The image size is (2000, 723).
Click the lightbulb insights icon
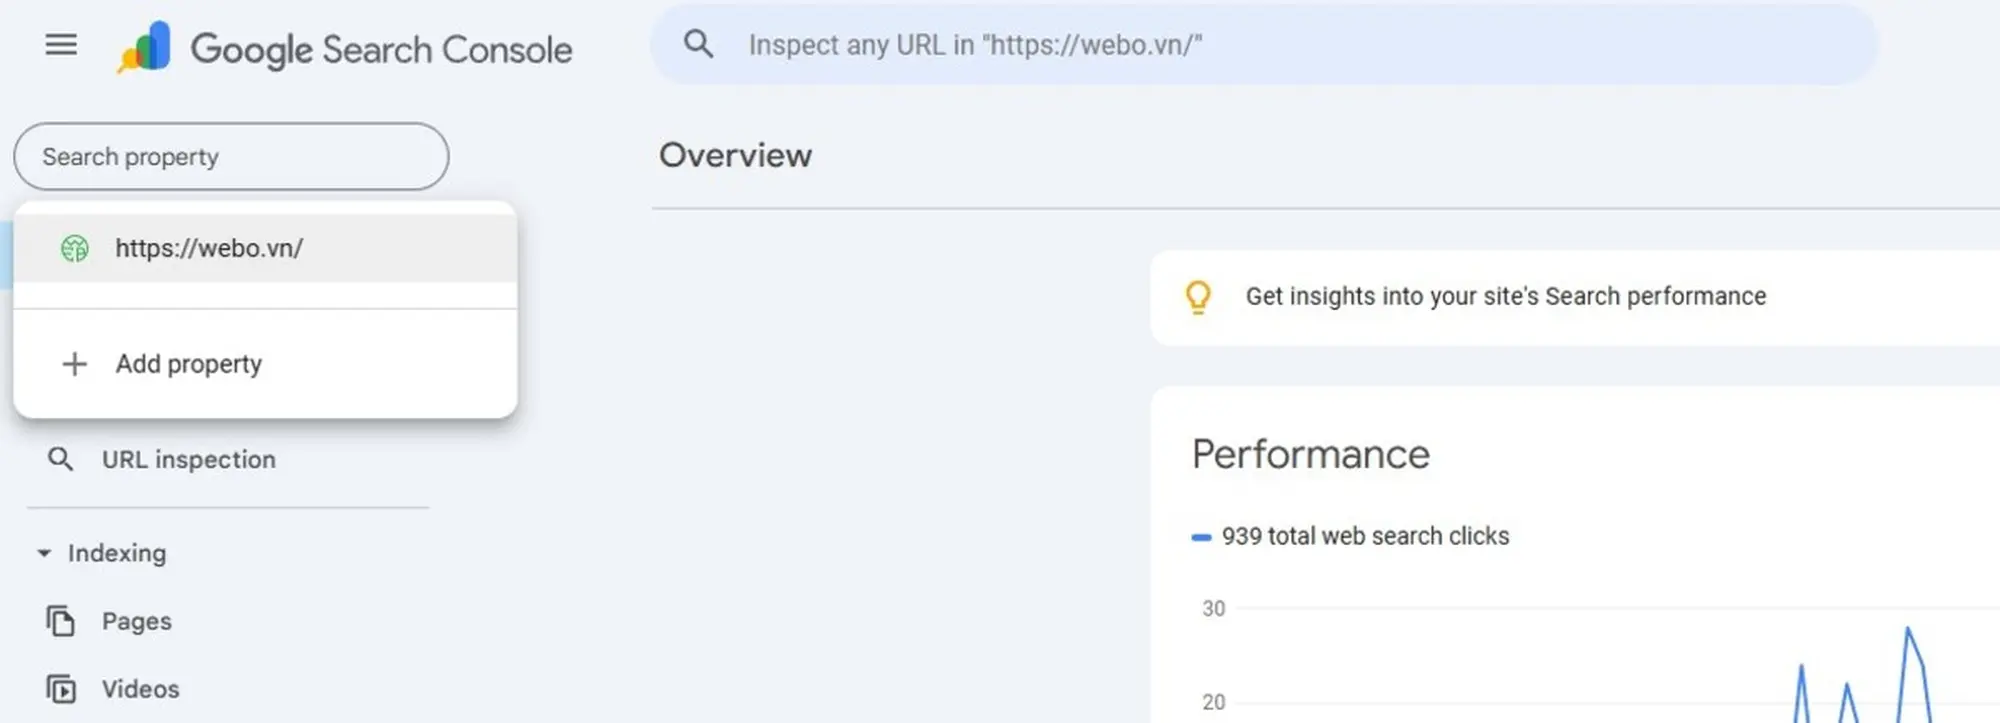pyautogui.click(x=1198, y=297)
